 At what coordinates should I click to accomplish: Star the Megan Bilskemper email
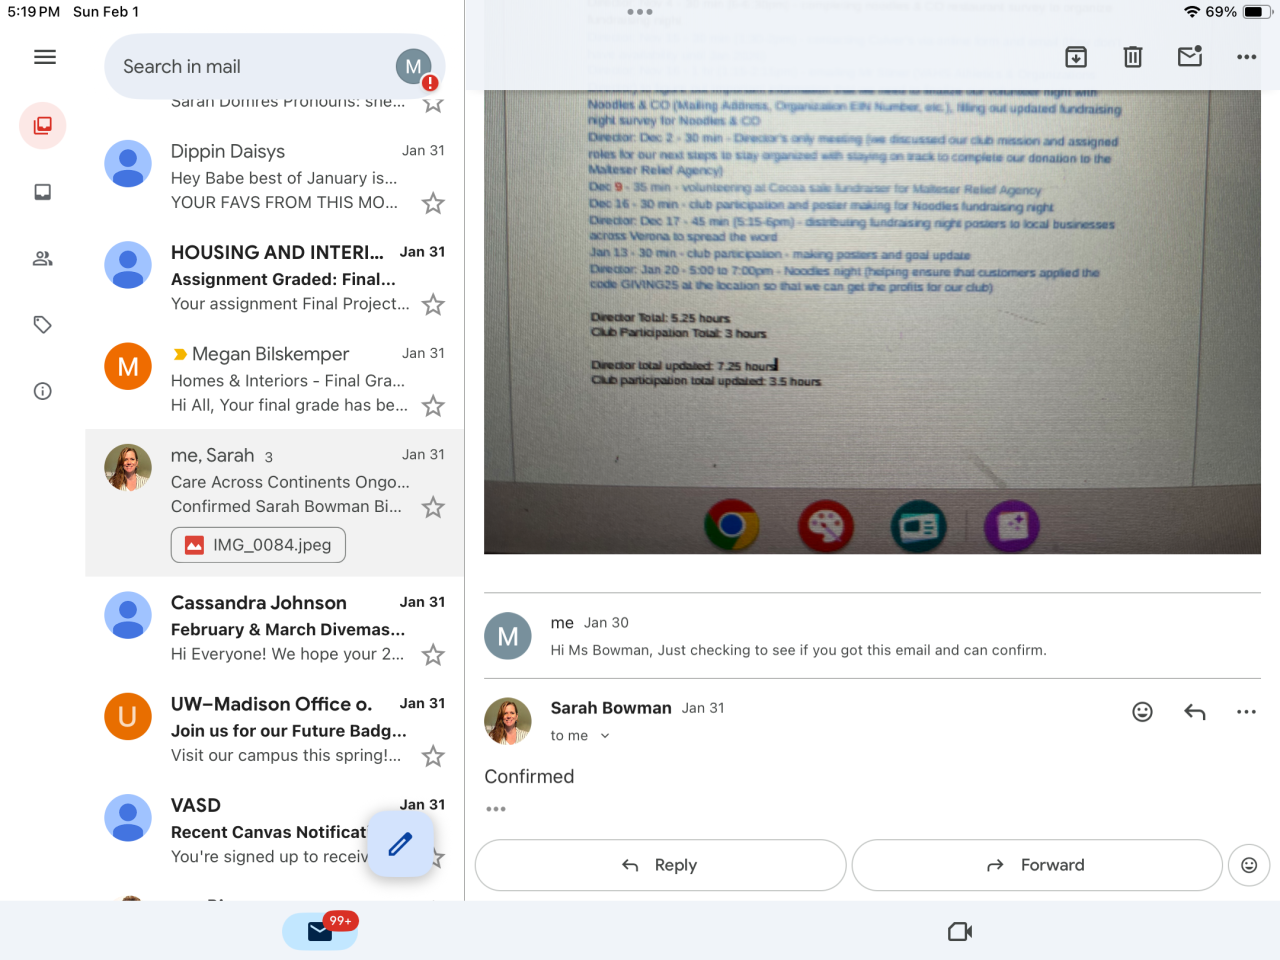(x=433, y=406)
